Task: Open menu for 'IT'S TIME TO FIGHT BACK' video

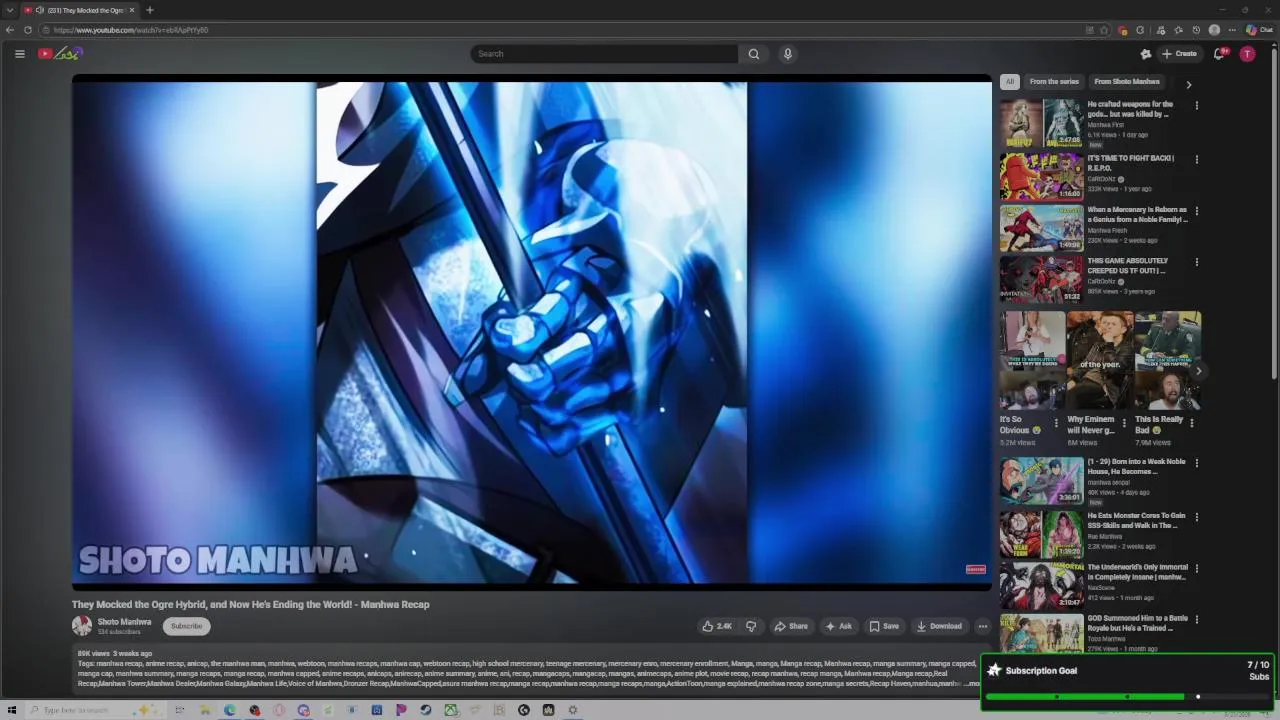Action: click(x=1196, y=159)
